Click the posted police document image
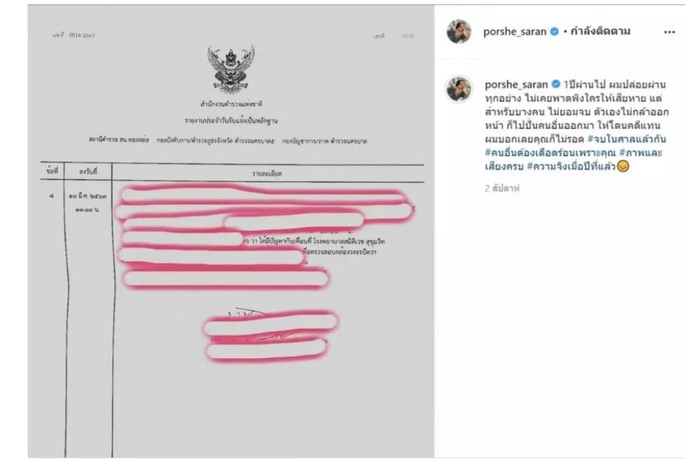 pos(231,231)
